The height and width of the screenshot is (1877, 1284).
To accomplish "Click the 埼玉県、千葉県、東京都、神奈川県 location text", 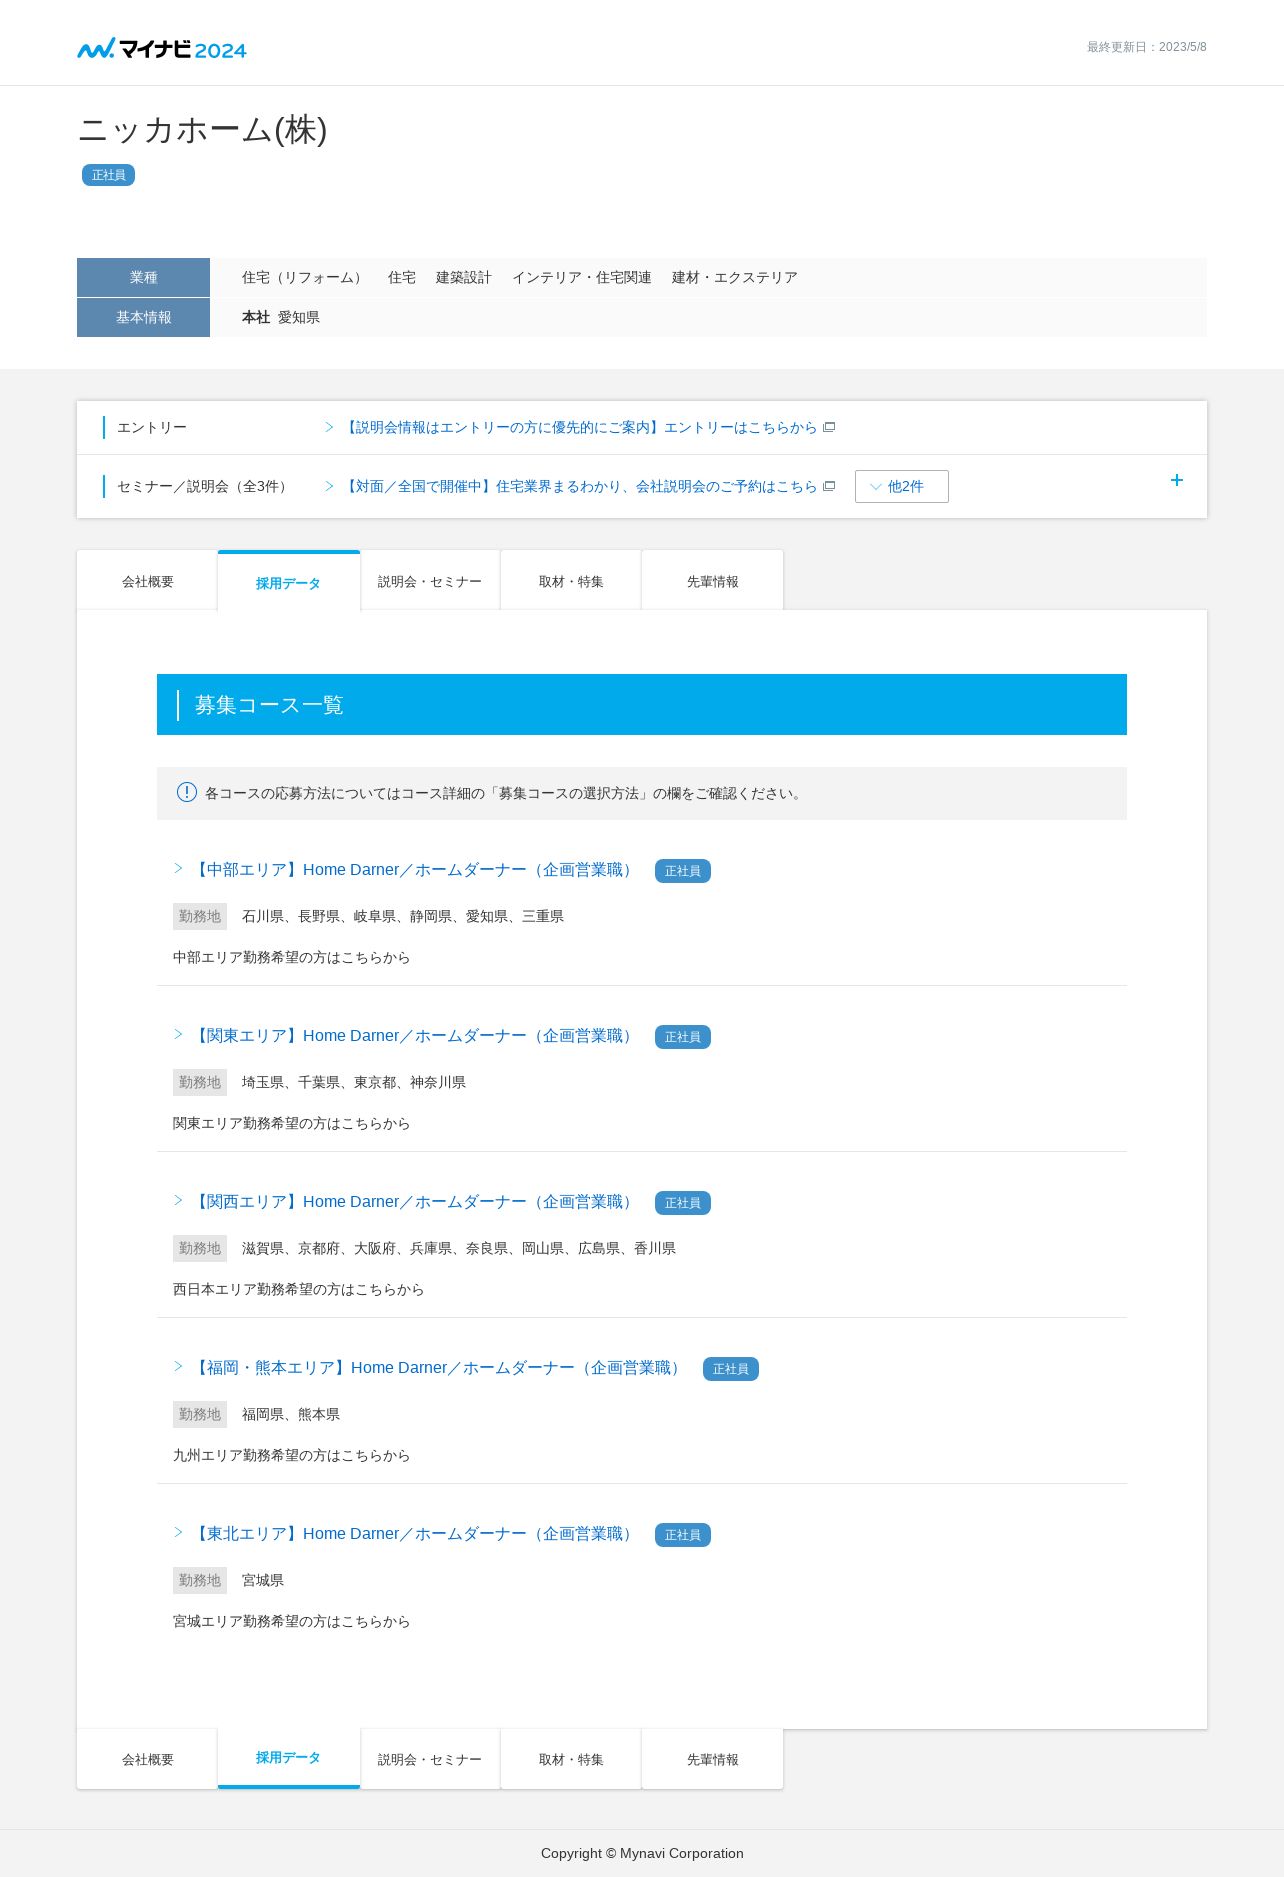I will (354, 1082).
